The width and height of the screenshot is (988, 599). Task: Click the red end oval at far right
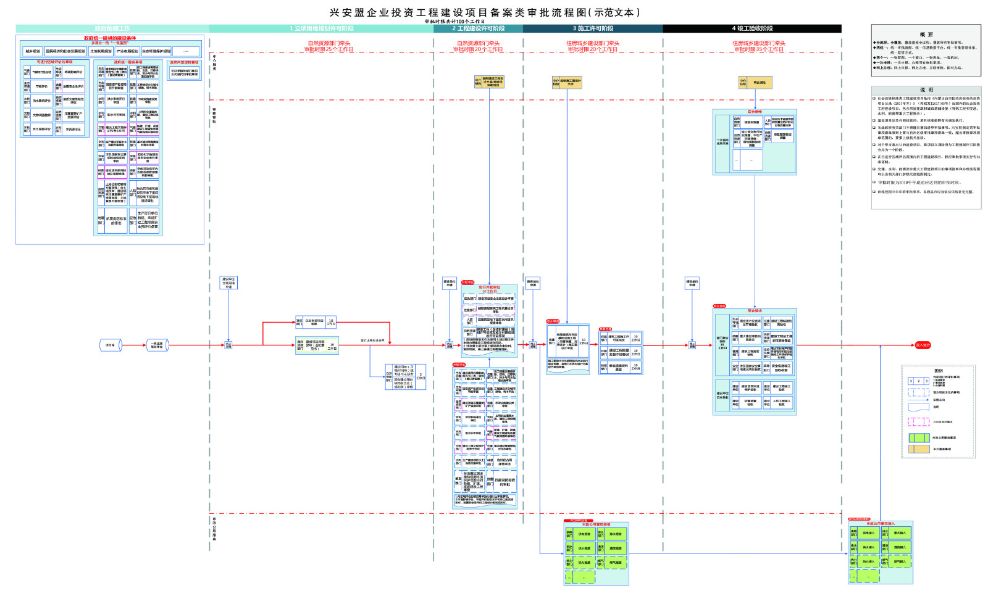tap(921, 345)
